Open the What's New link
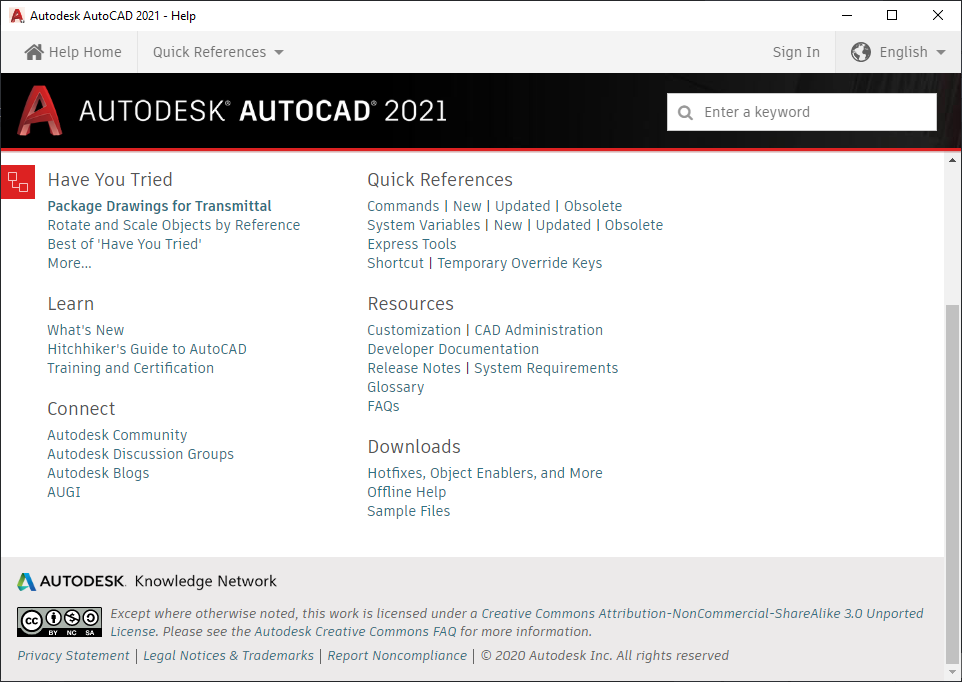This screenshot has width=962, height=682. [x=86, y=330]
